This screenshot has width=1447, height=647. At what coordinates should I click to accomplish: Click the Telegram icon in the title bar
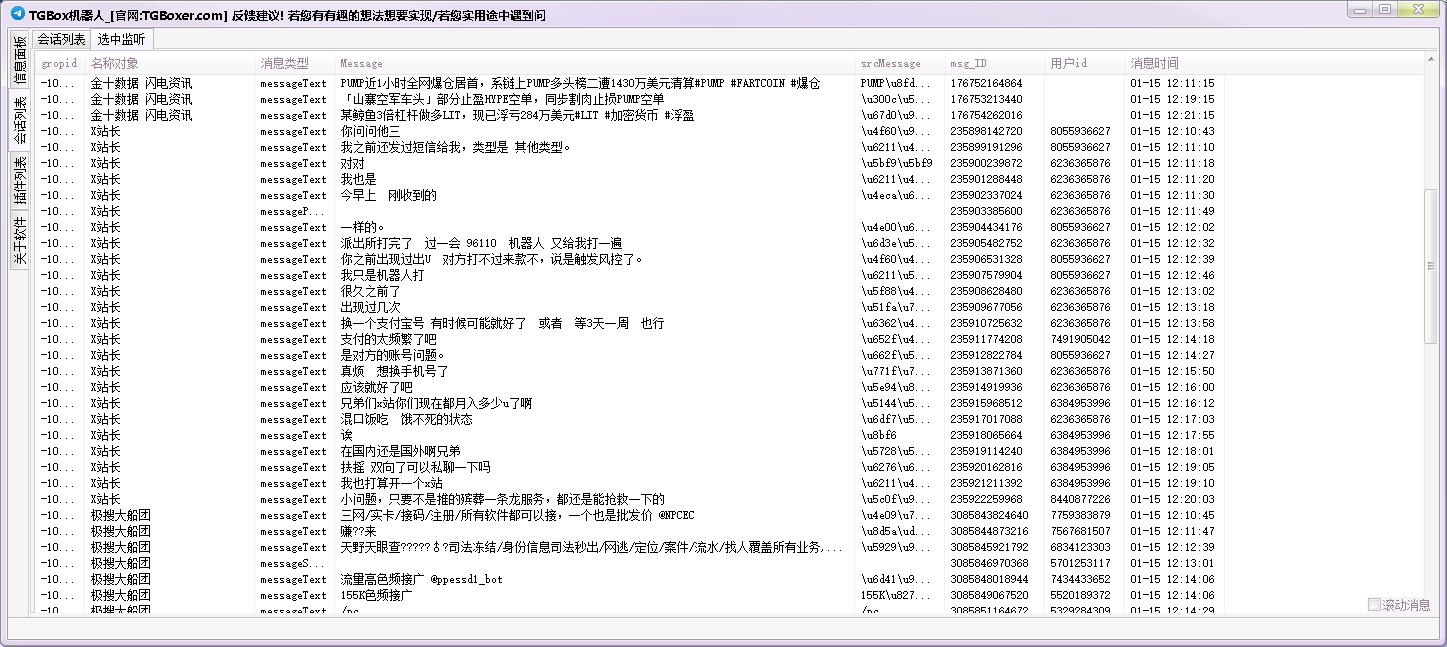[17, 12]
